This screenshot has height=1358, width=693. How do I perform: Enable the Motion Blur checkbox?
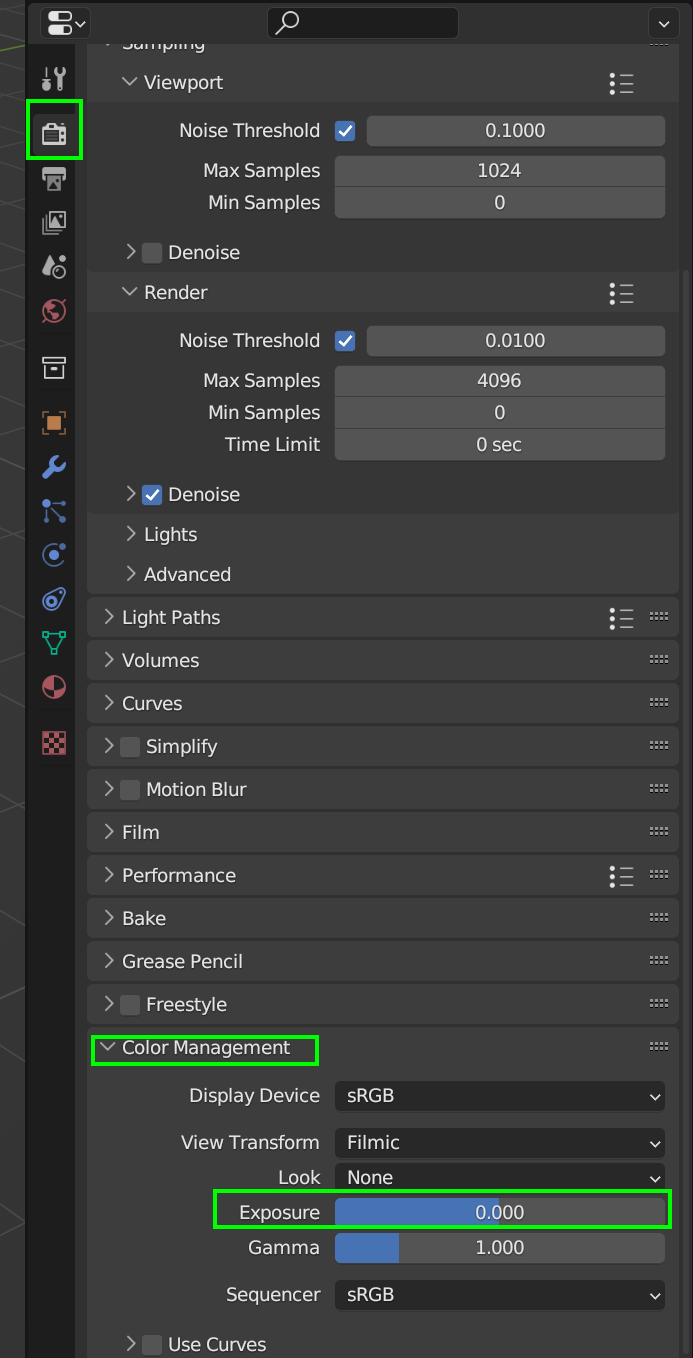pyautogui.click(x=130, y=790)
